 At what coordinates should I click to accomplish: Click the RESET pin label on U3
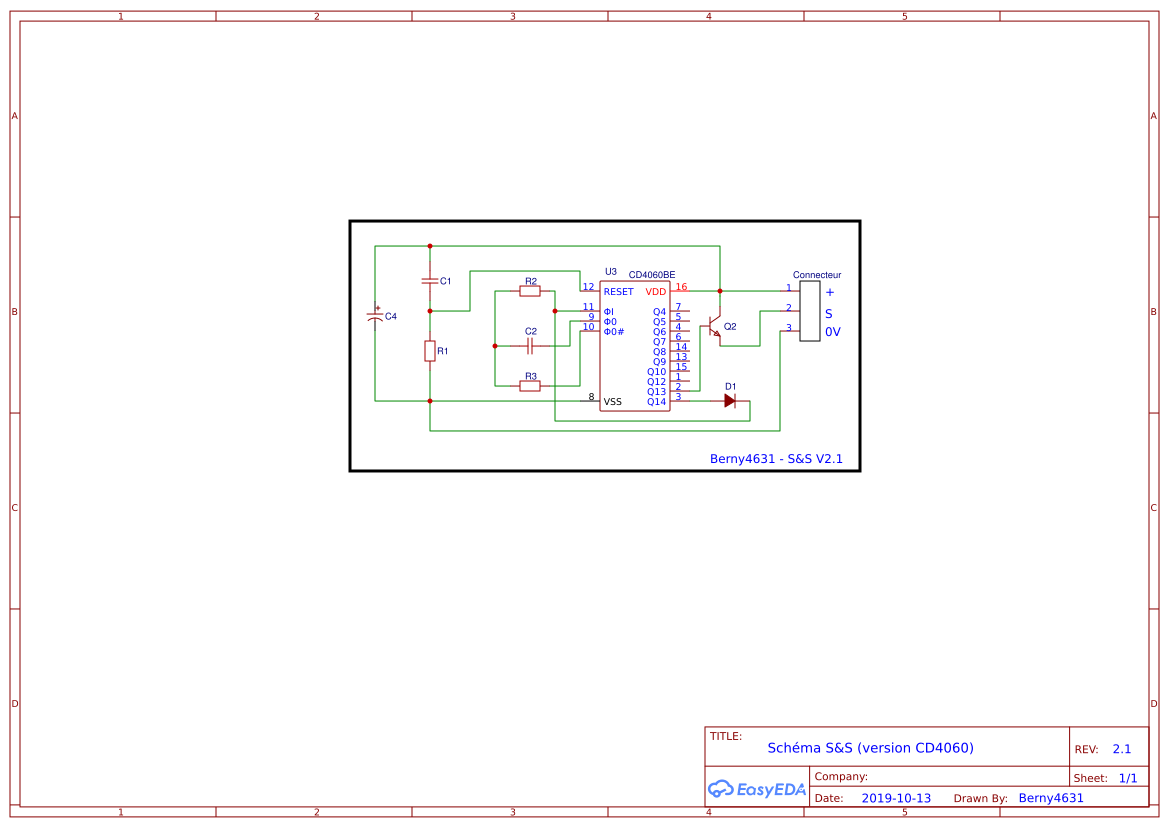pos(618,292)
